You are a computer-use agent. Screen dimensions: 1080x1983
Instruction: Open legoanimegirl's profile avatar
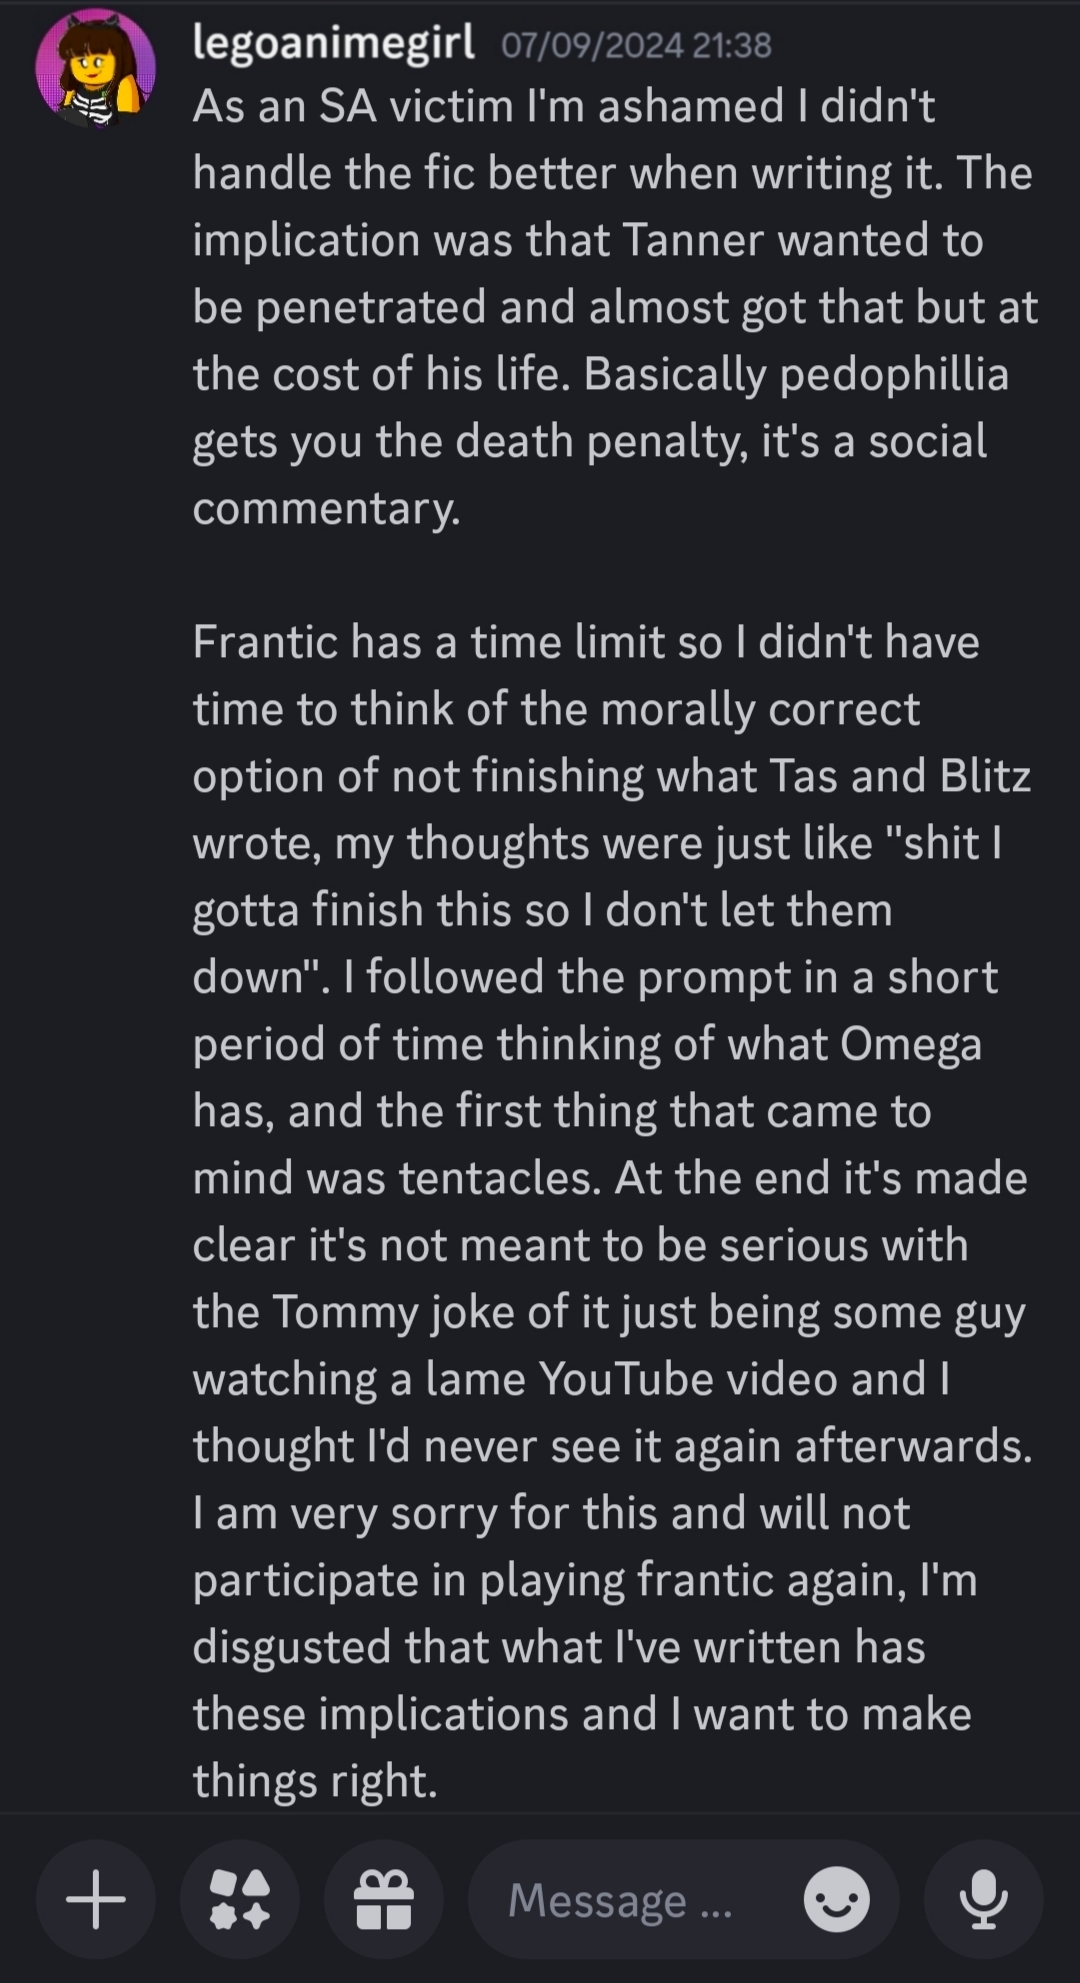(96, 68)
